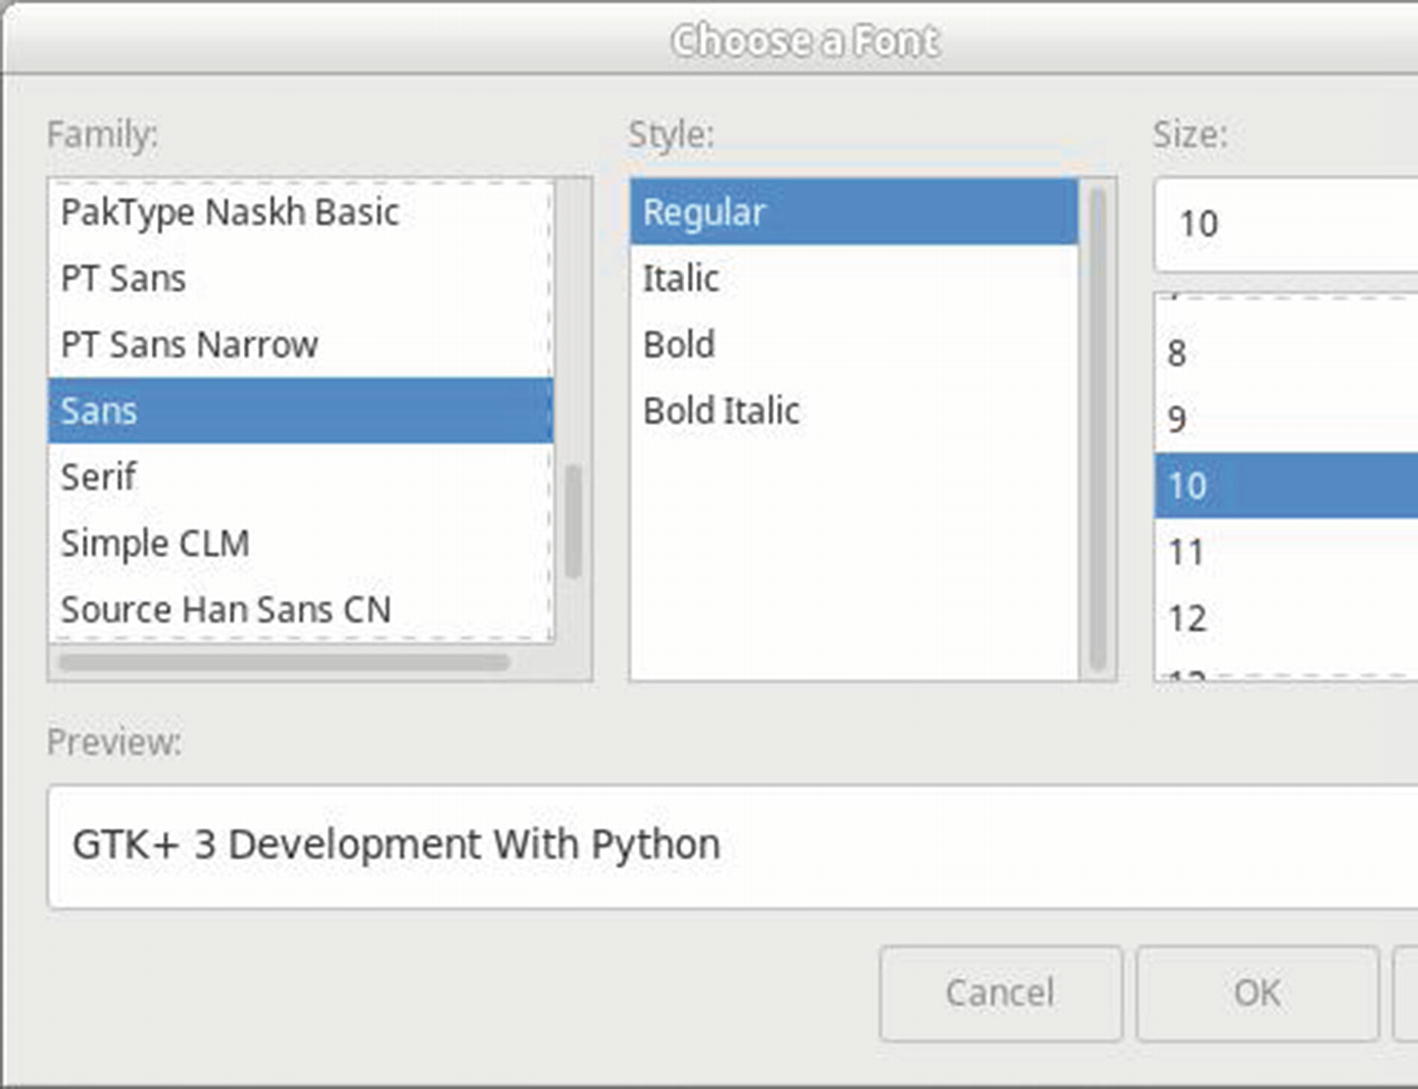Select PT Sans Narrow in family list
1418x1089 pixels.
[189, 345]
